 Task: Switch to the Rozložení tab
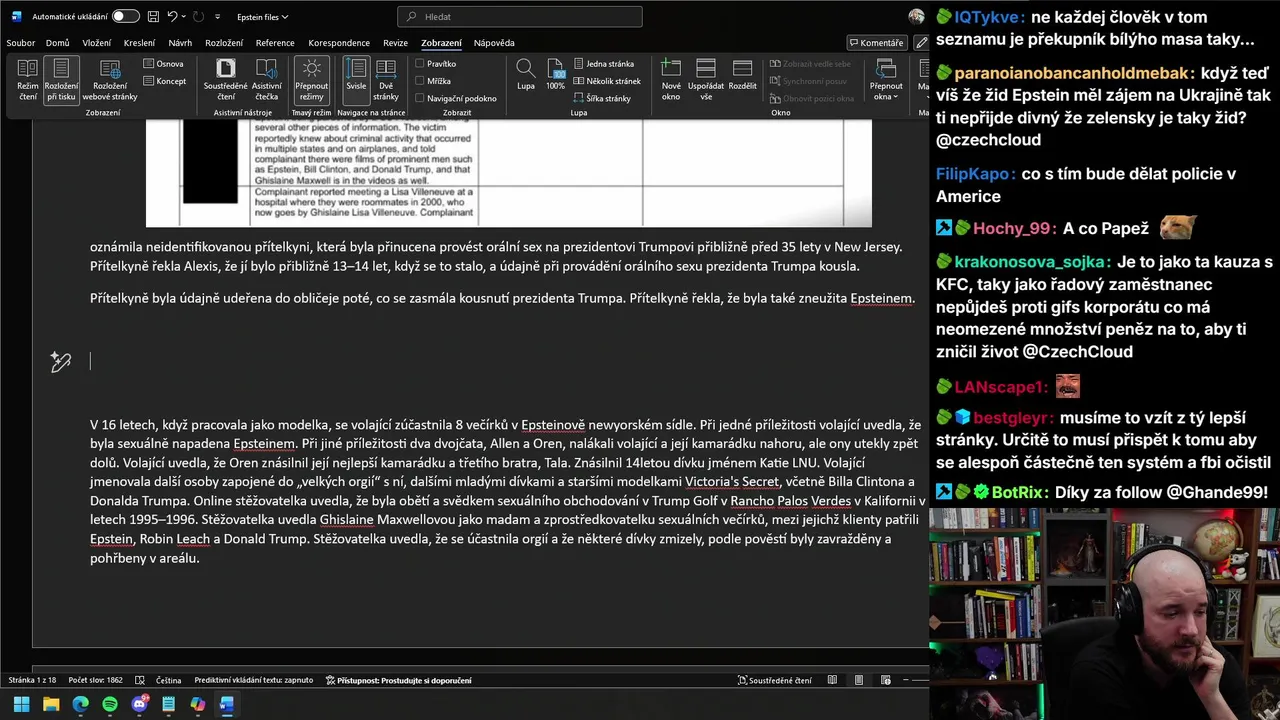click(x=224, y=43)
